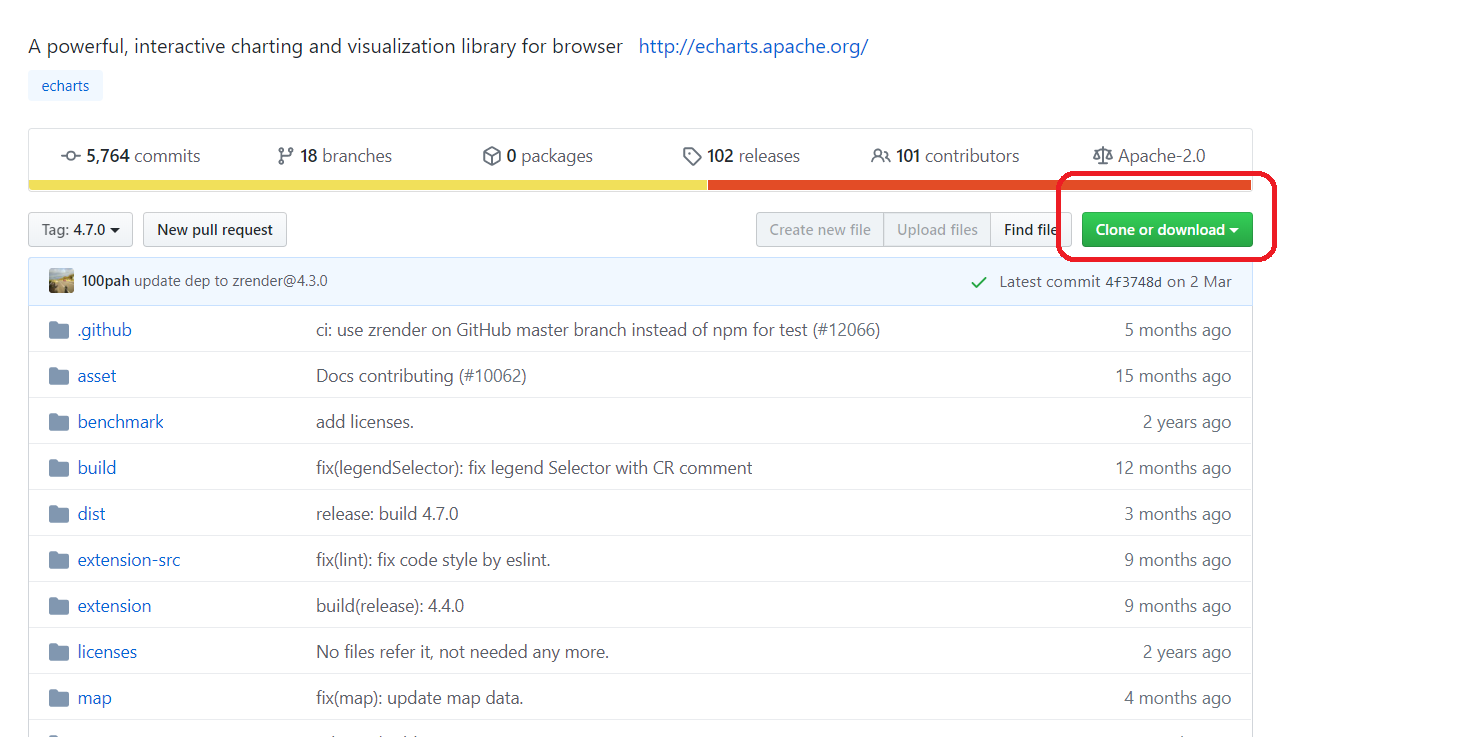Viewport: 1466px width, 737px height.
Task: Open the 100pah author profile
Action: [106, 281]
